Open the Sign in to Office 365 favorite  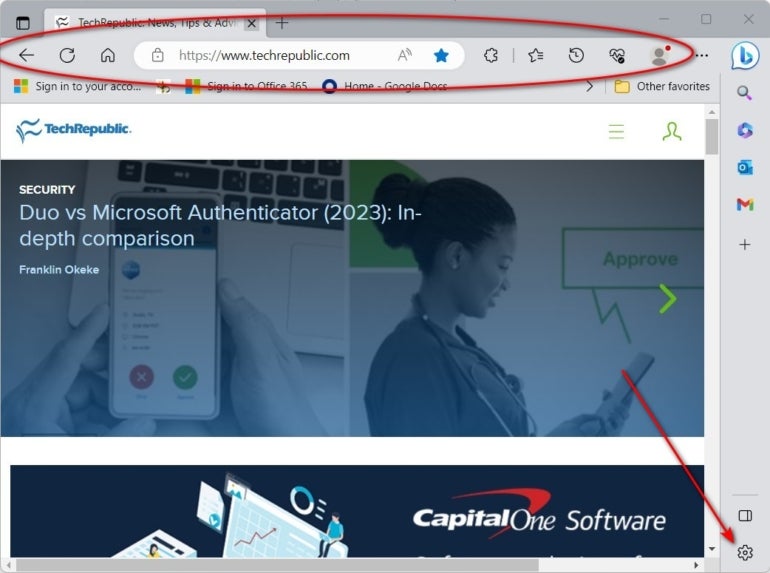click(x=246, y=86)
